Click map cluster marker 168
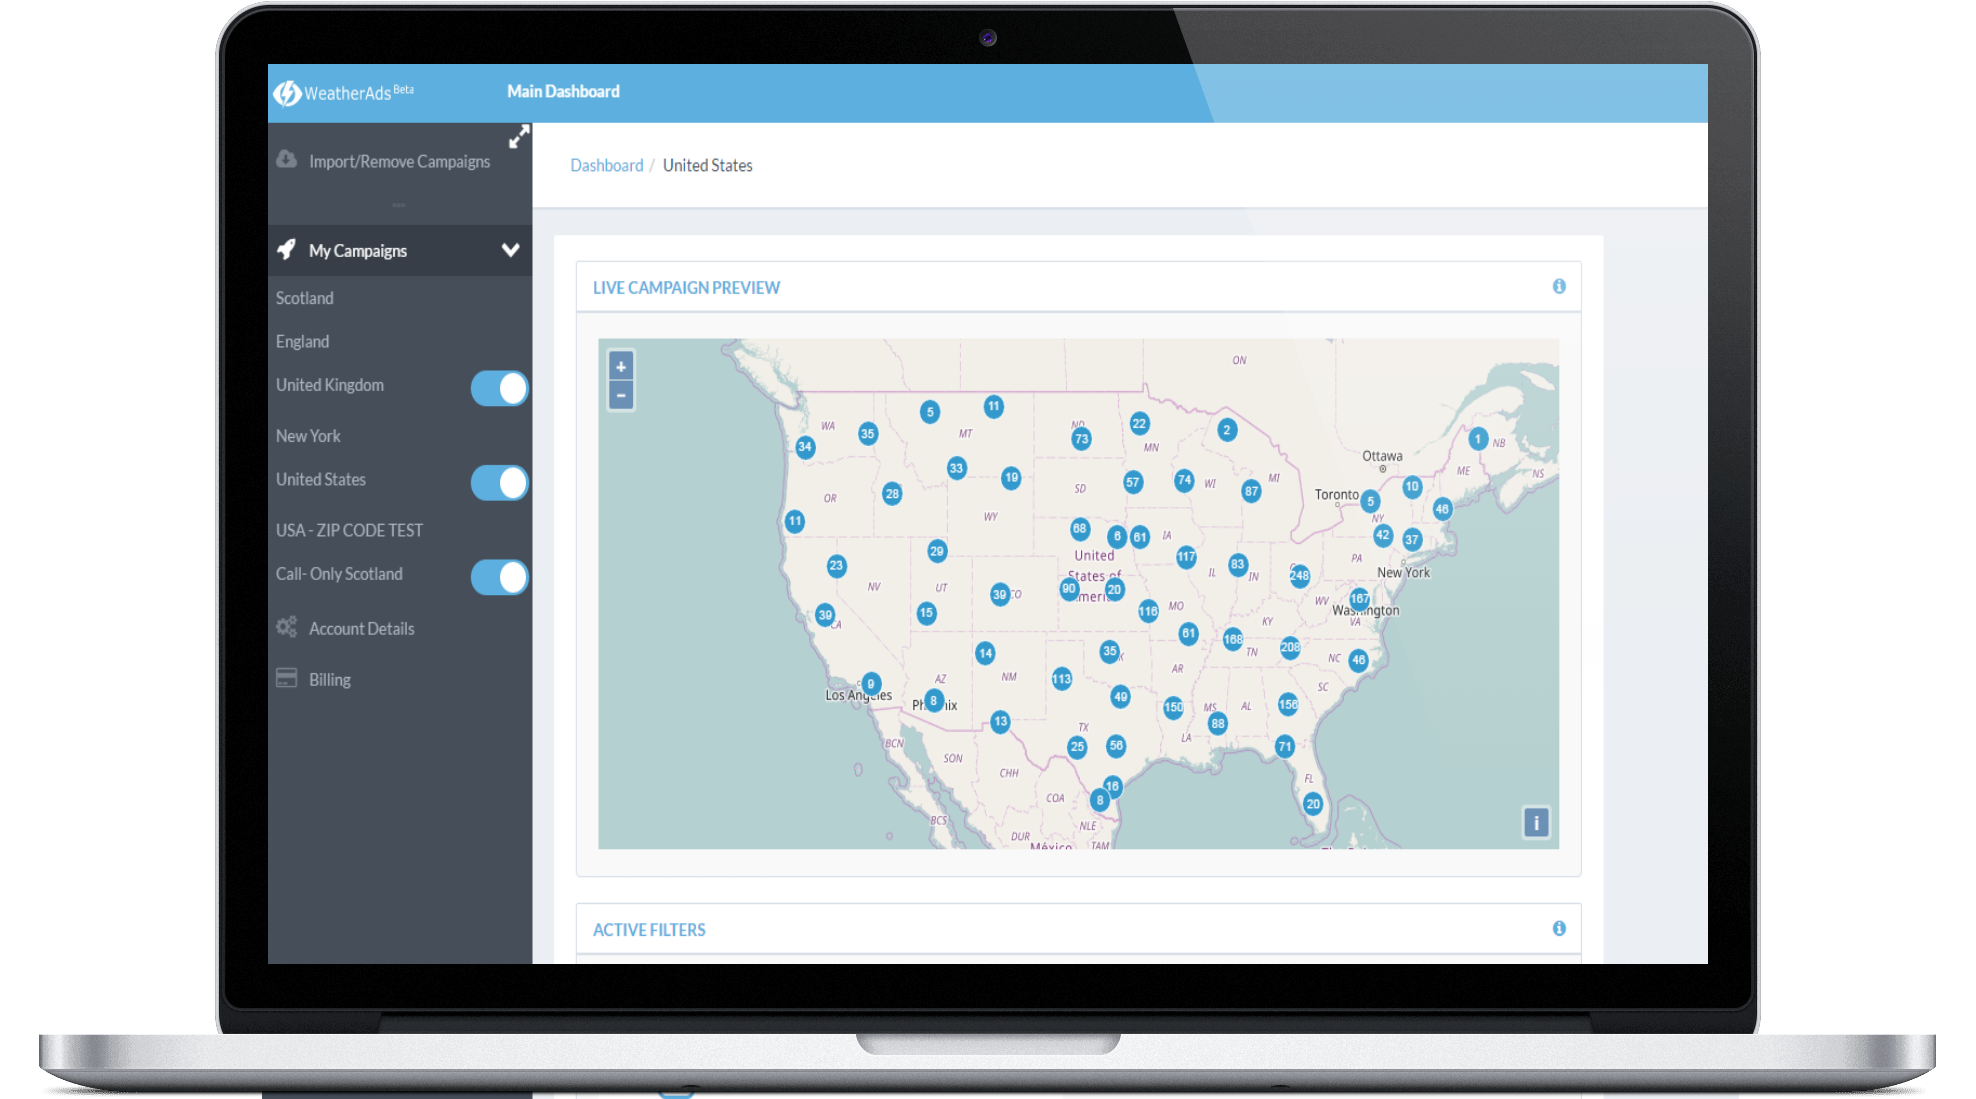This screenshot has height=1099, width=1976. [x=1233, y=639]
